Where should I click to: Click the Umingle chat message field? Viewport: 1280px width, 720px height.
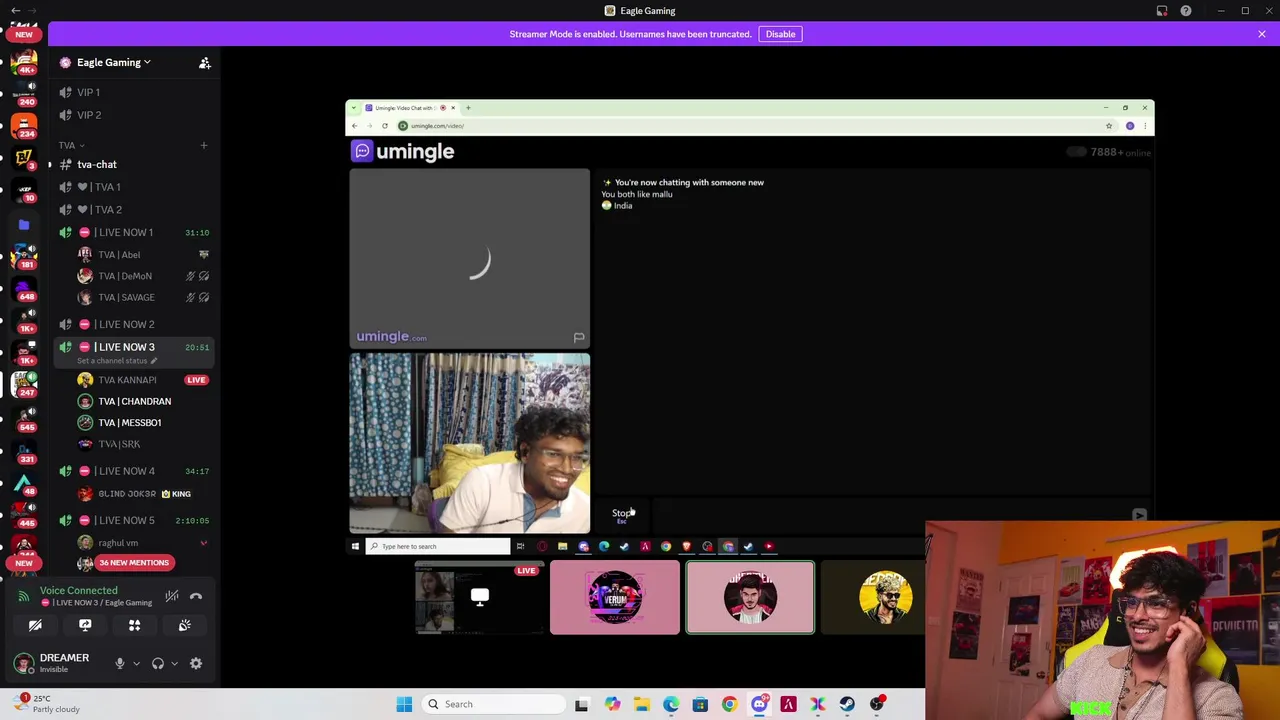tap(889, 514)
